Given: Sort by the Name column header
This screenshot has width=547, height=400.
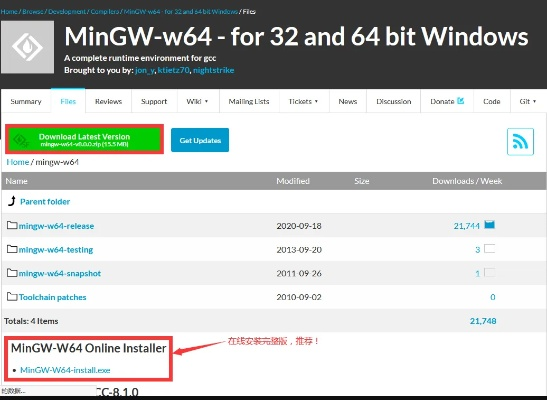Looking at the screenshot, I should point(16,181).
